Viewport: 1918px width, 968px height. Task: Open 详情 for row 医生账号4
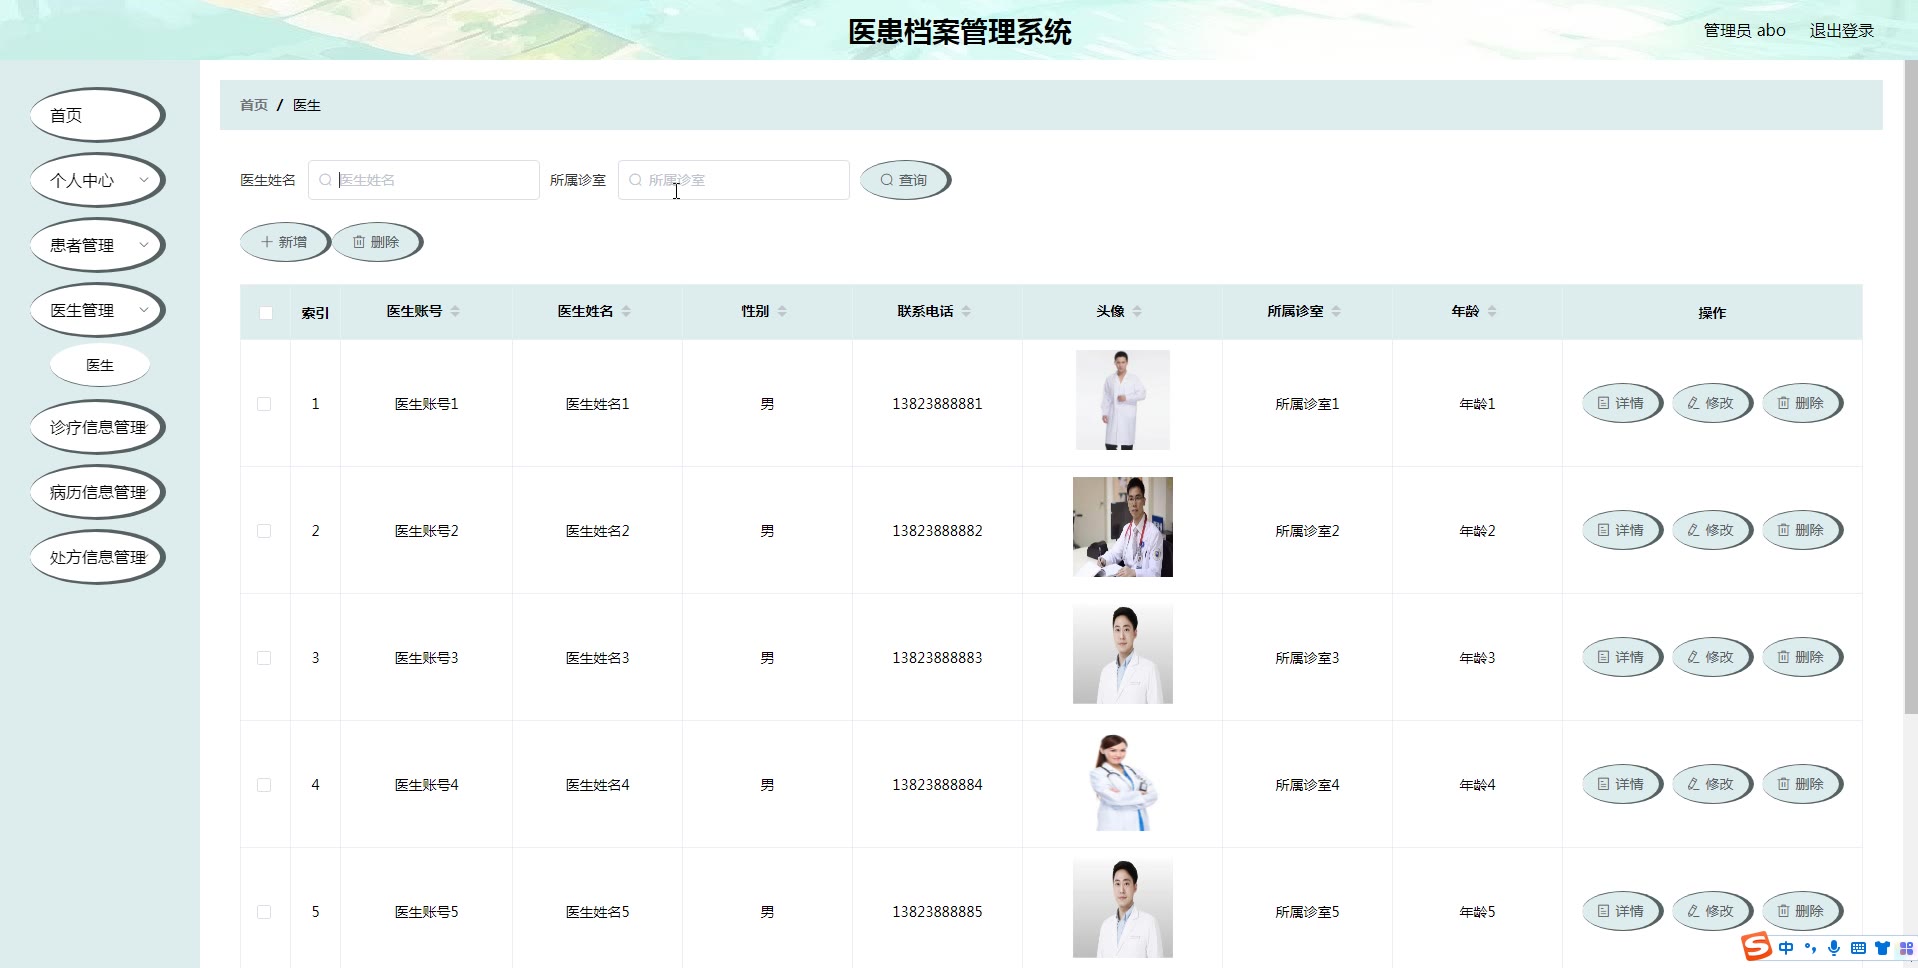coord(1621,784)
